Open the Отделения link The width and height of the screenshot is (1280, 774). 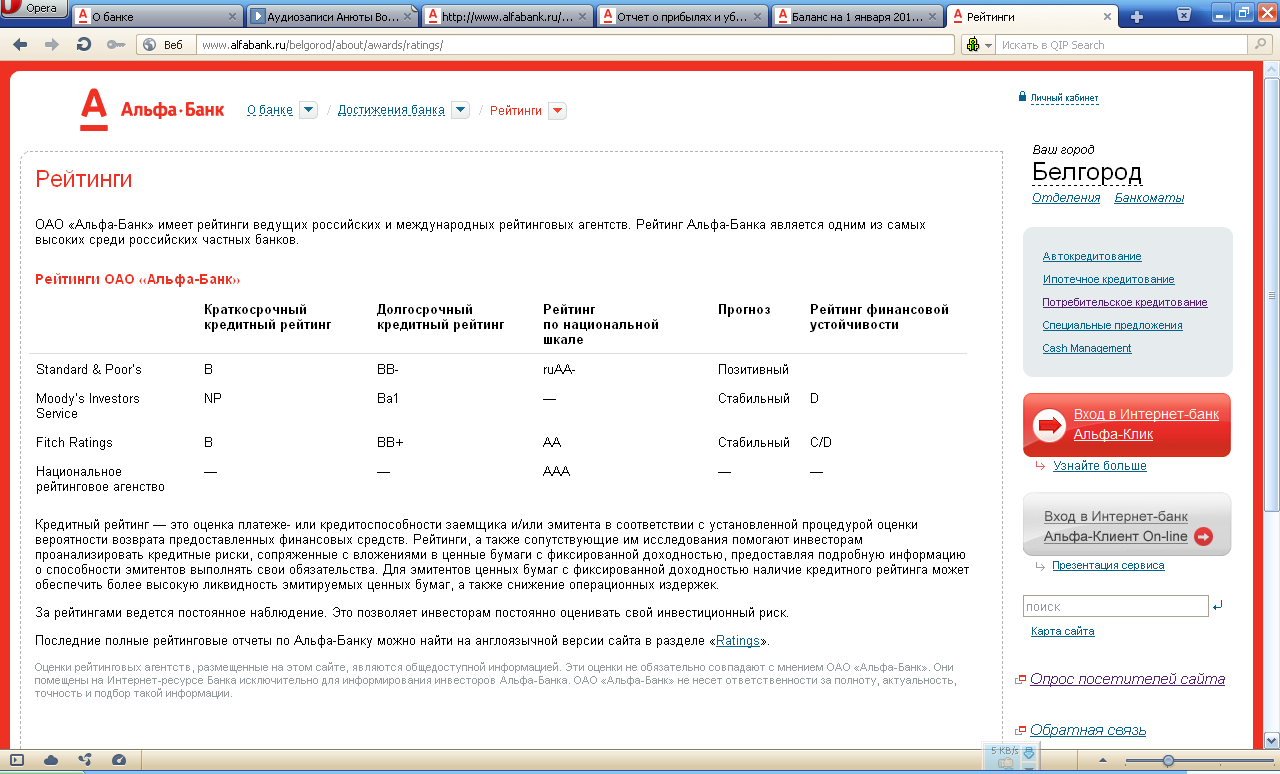[1066, 198]
